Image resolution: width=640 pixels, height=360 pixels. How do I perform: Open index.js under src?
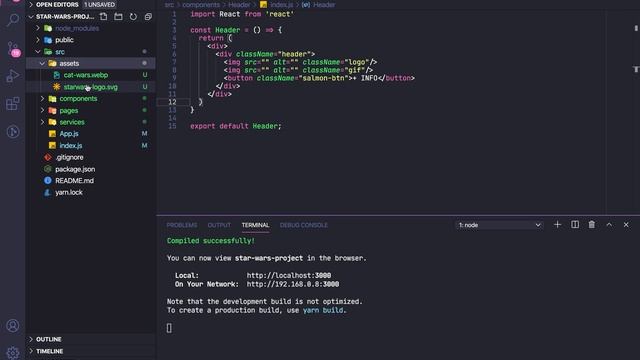pyautogui.click(x=71, y=146)
